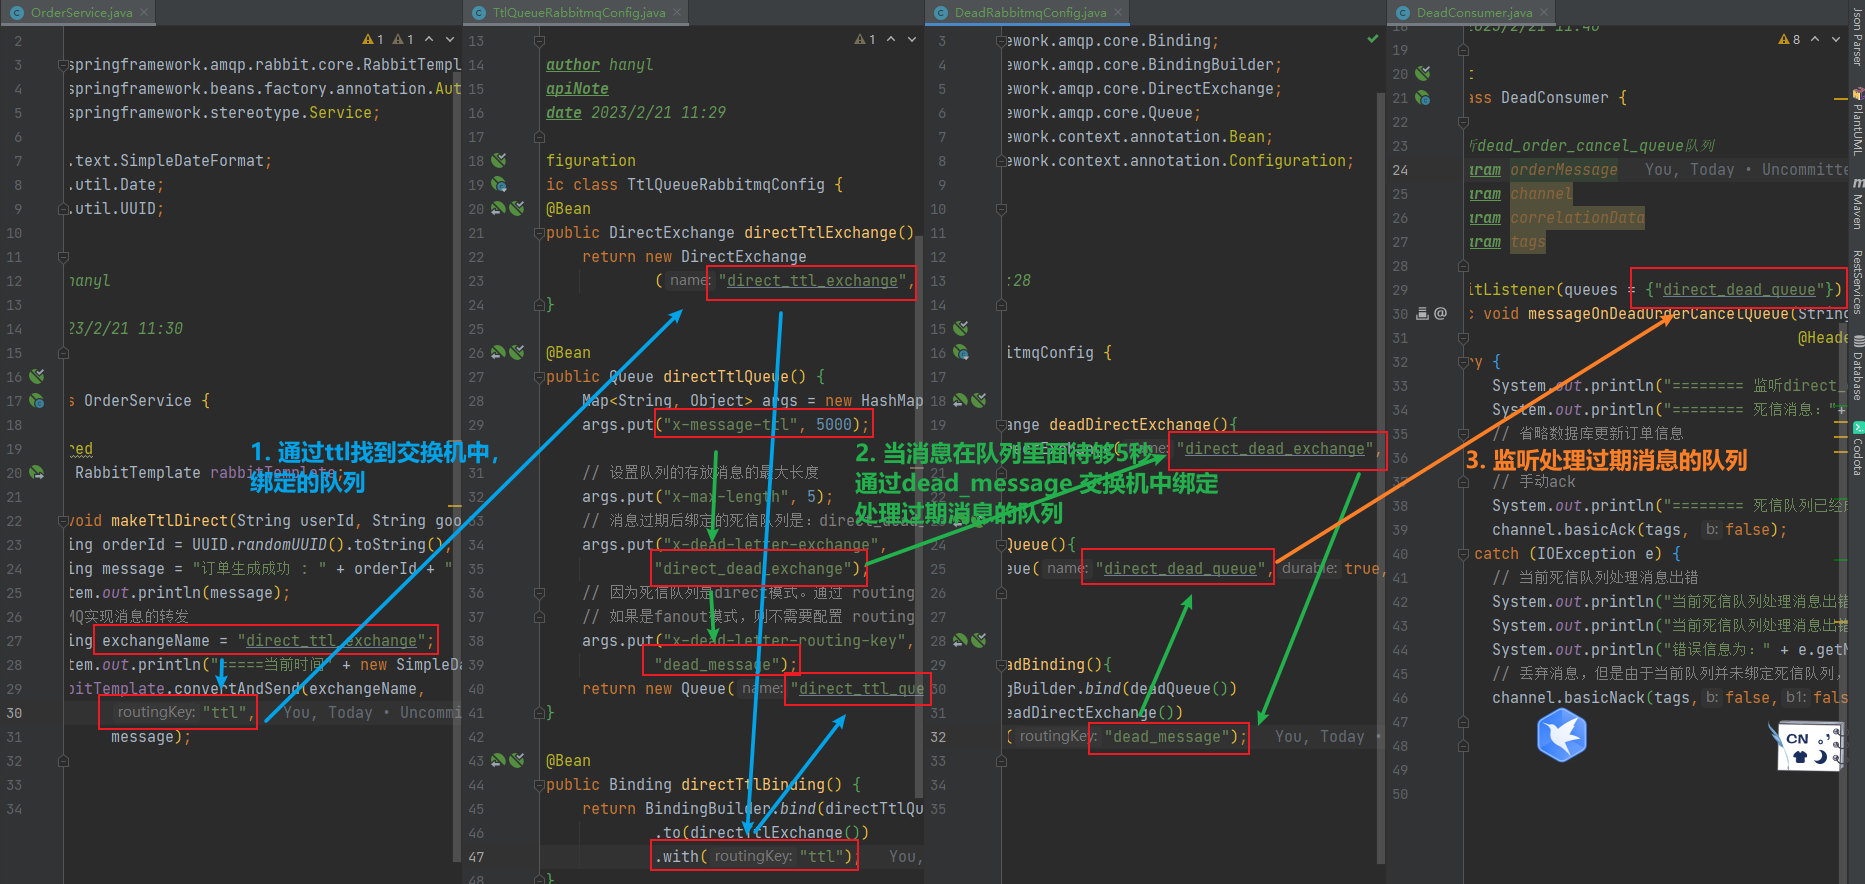Click bean-usage arrows icon on TtlQueueRabbitmqConfig line 20

coord(499,209)
